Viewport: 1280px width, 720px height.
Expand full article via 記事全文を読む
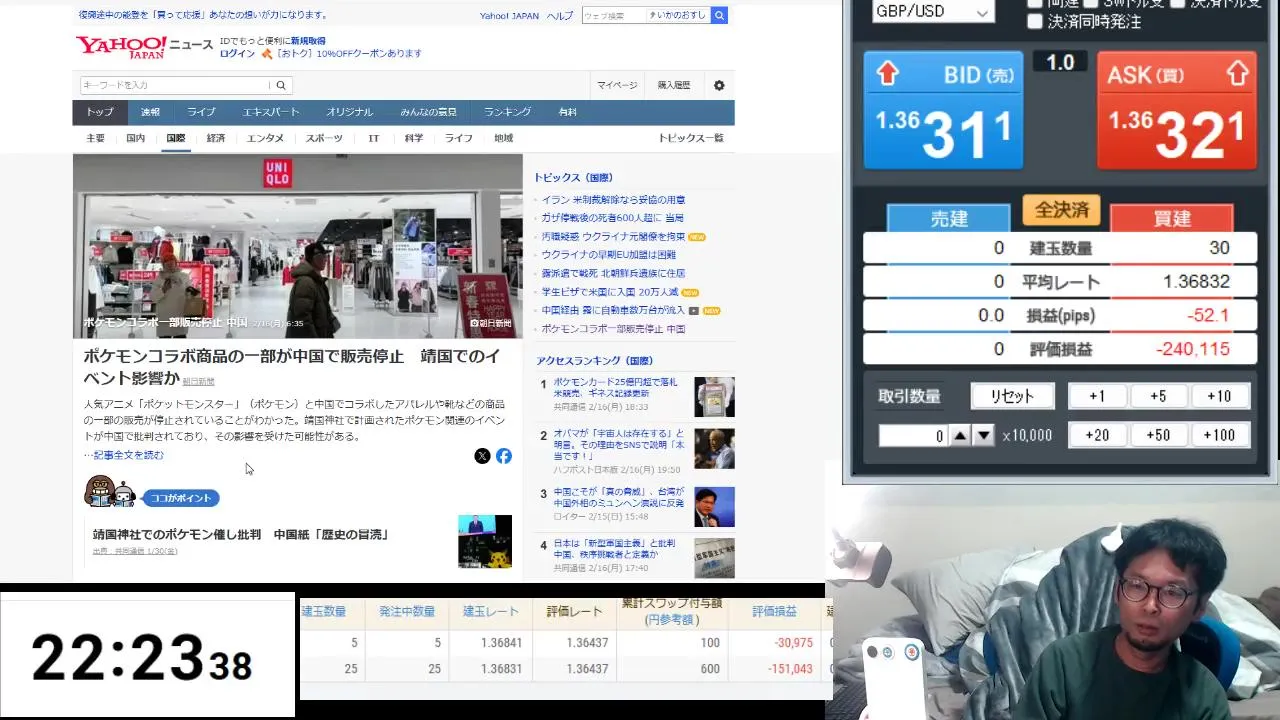coord(124,455)
